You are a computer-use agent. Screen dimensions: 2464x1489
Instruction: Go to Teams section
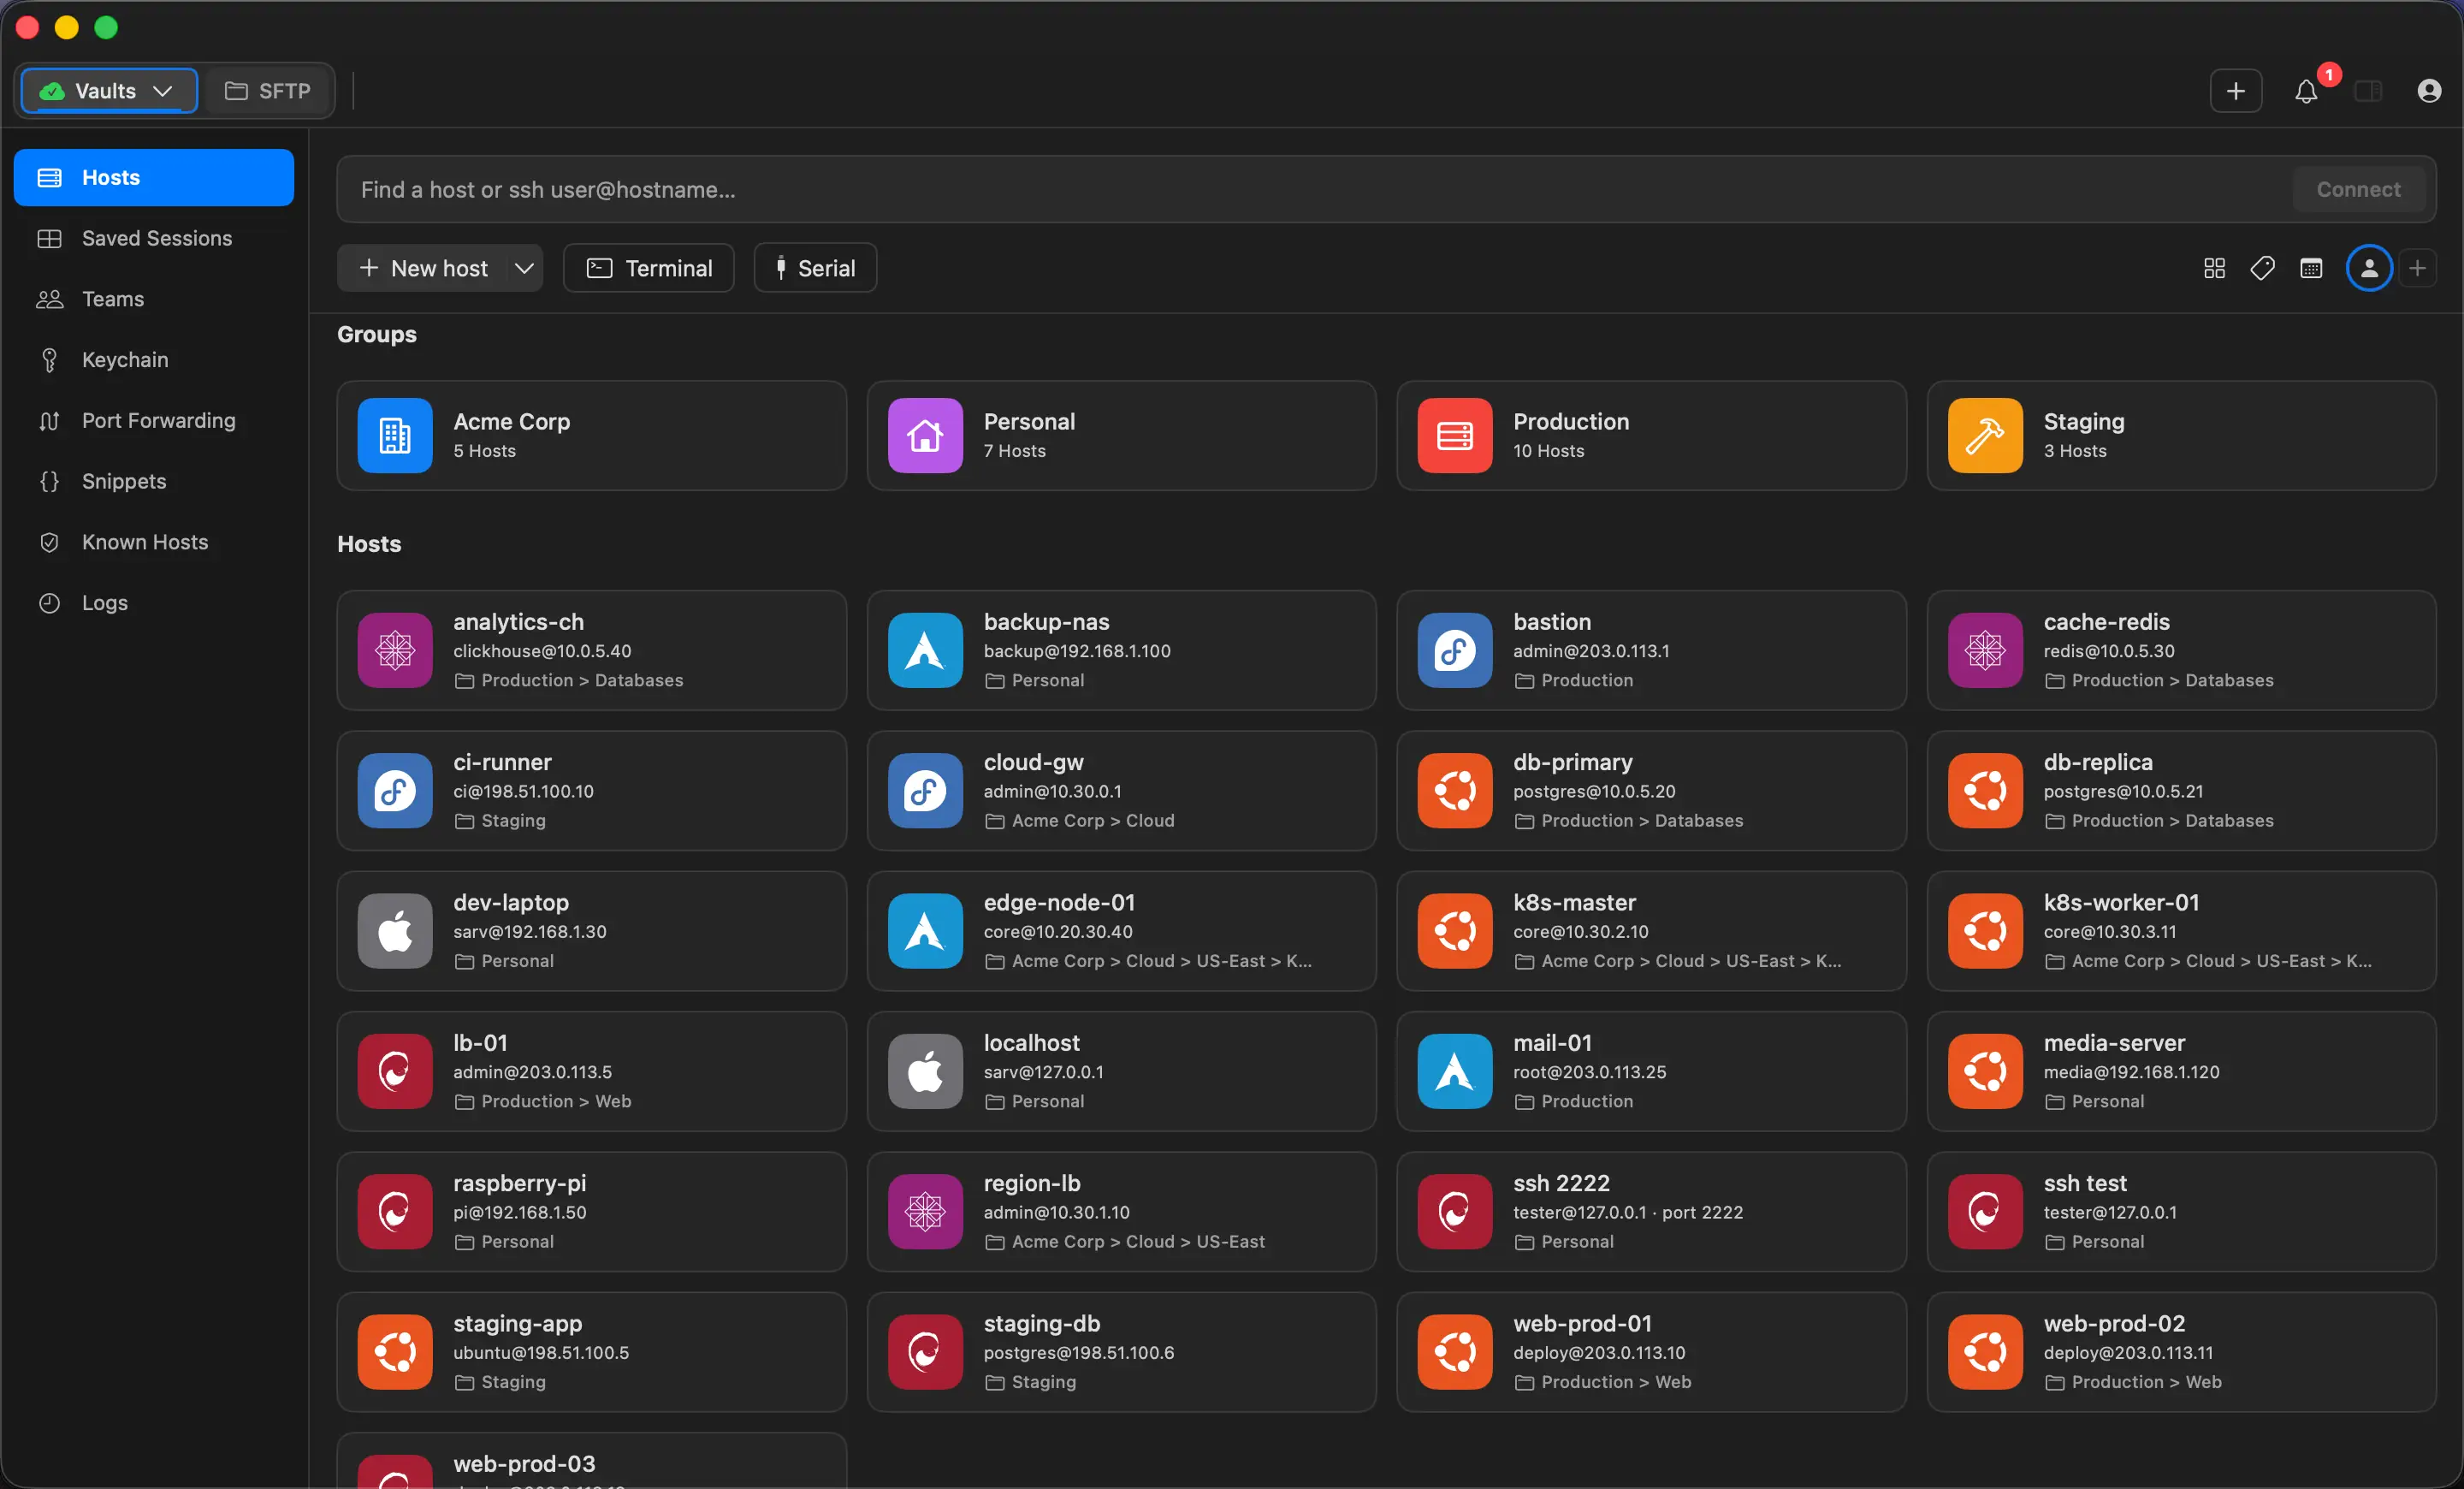(154, 299)
